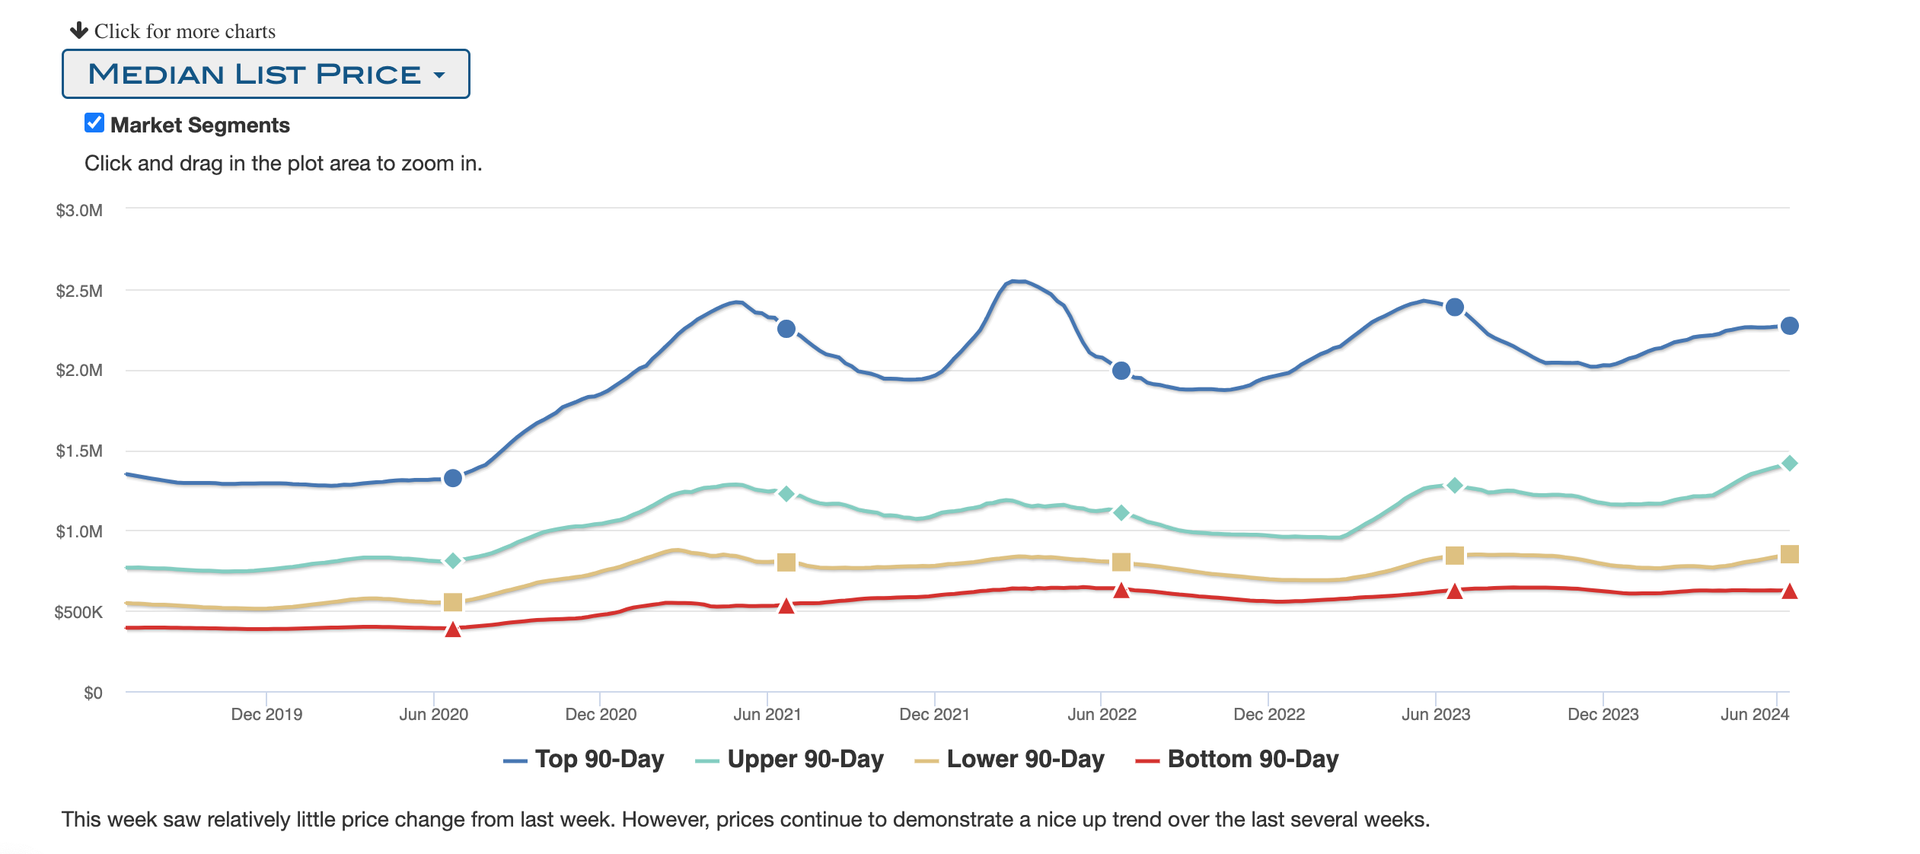The height and width of the screenshot is (854, 1920).
Task: Click red triangle marker at Jun 2024
Action: (1790, 592)
